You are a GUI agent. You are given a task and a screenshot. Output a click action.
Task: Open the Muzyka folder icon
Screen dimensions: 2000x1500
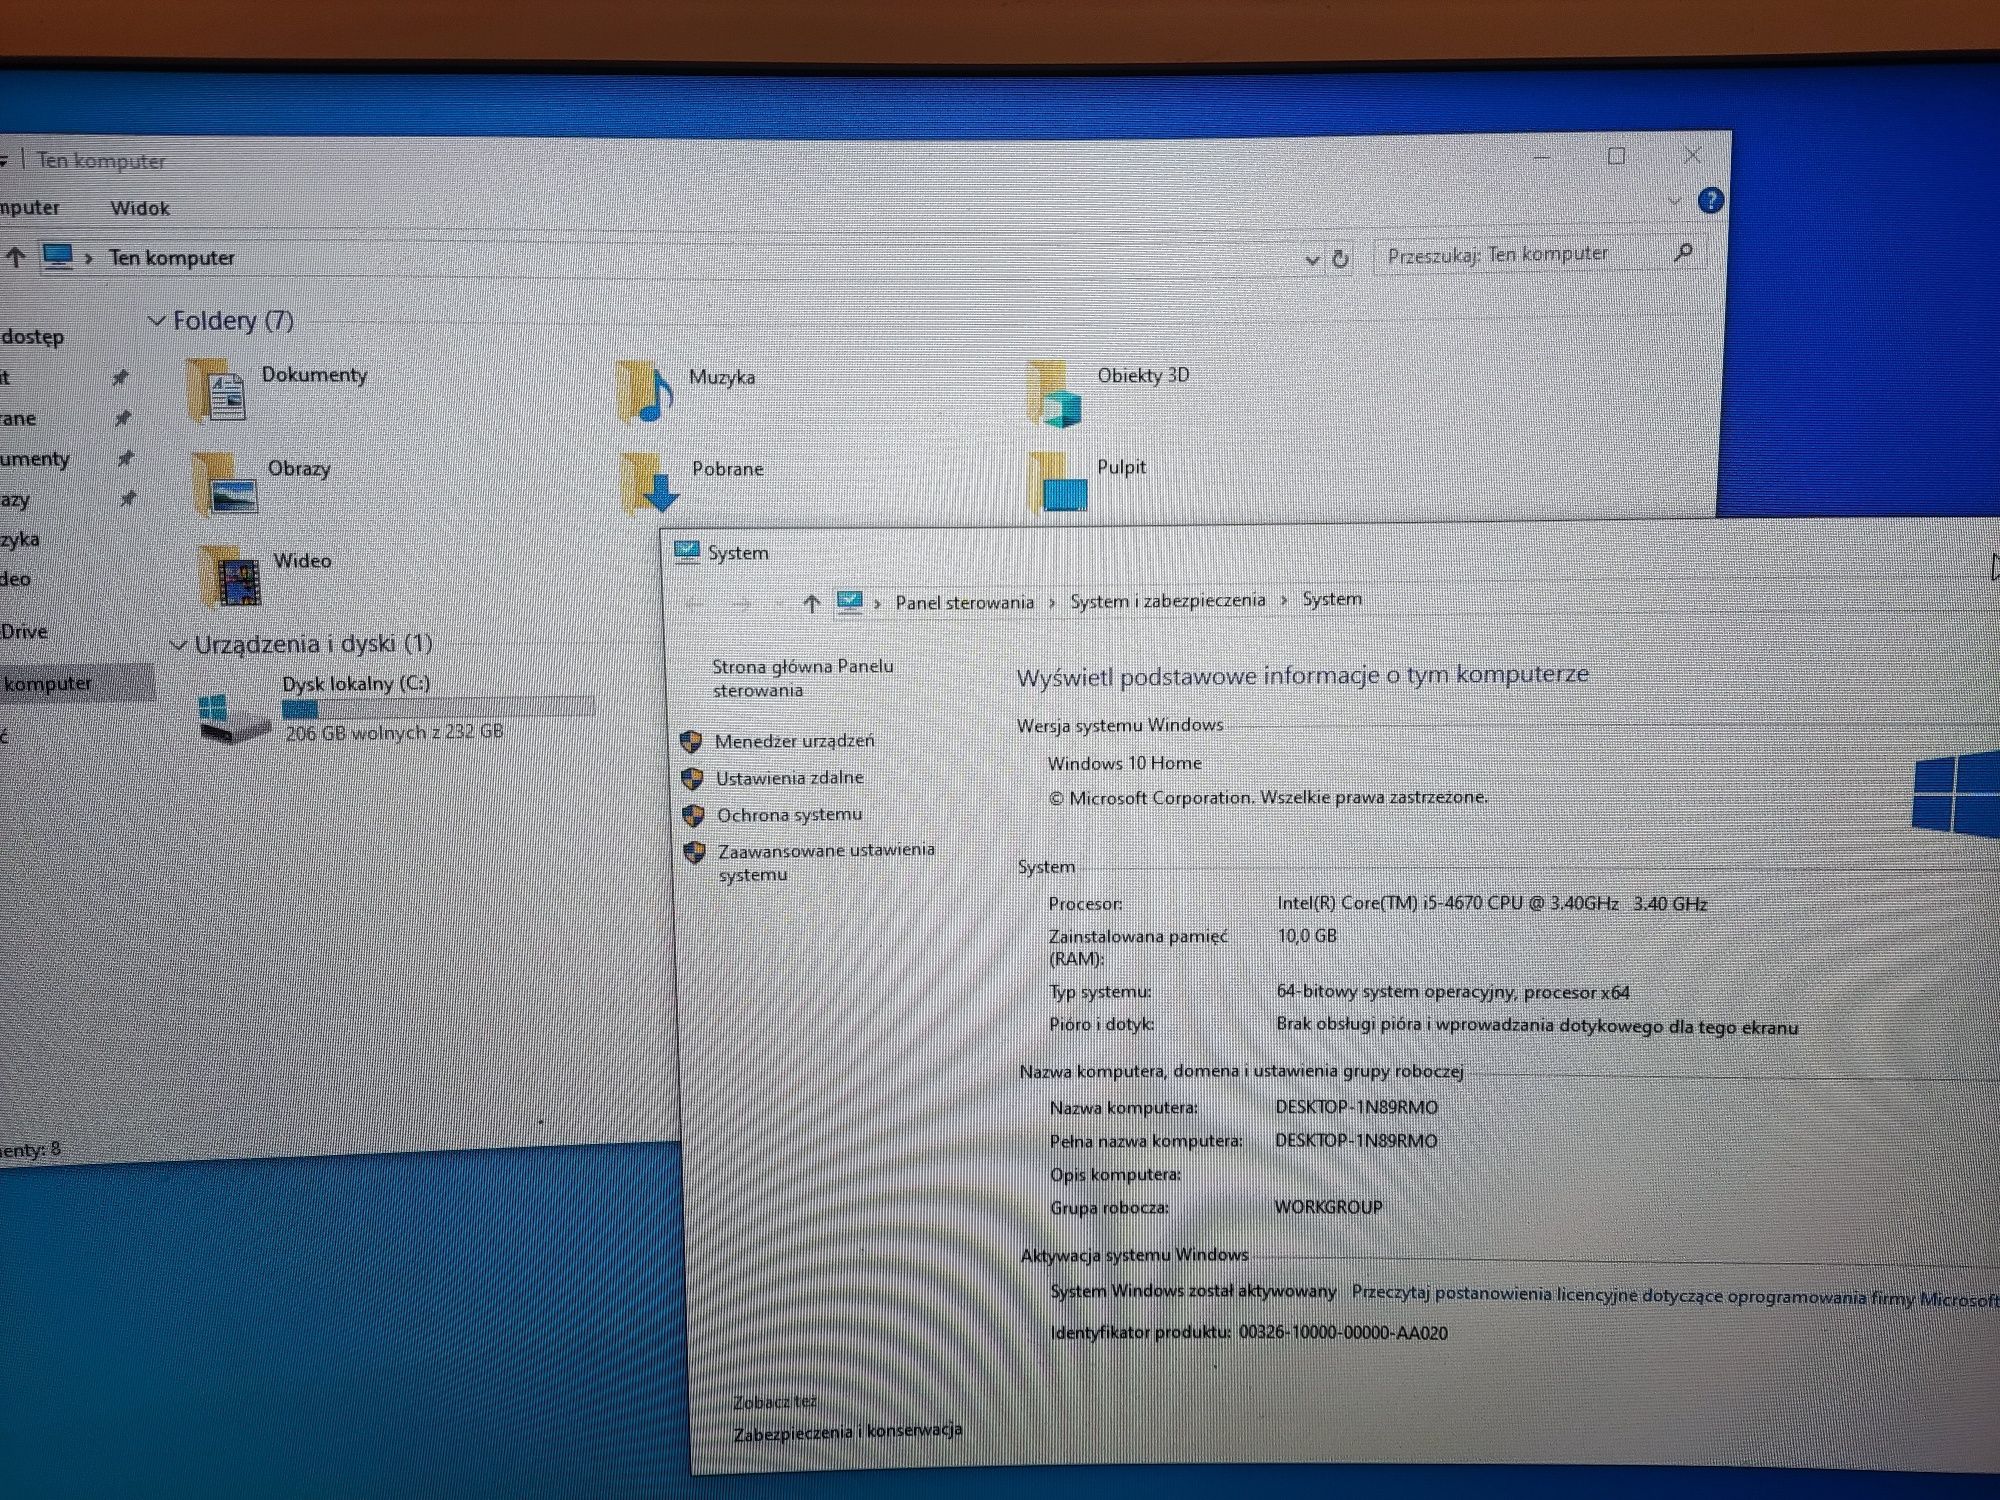coord(646,391)
